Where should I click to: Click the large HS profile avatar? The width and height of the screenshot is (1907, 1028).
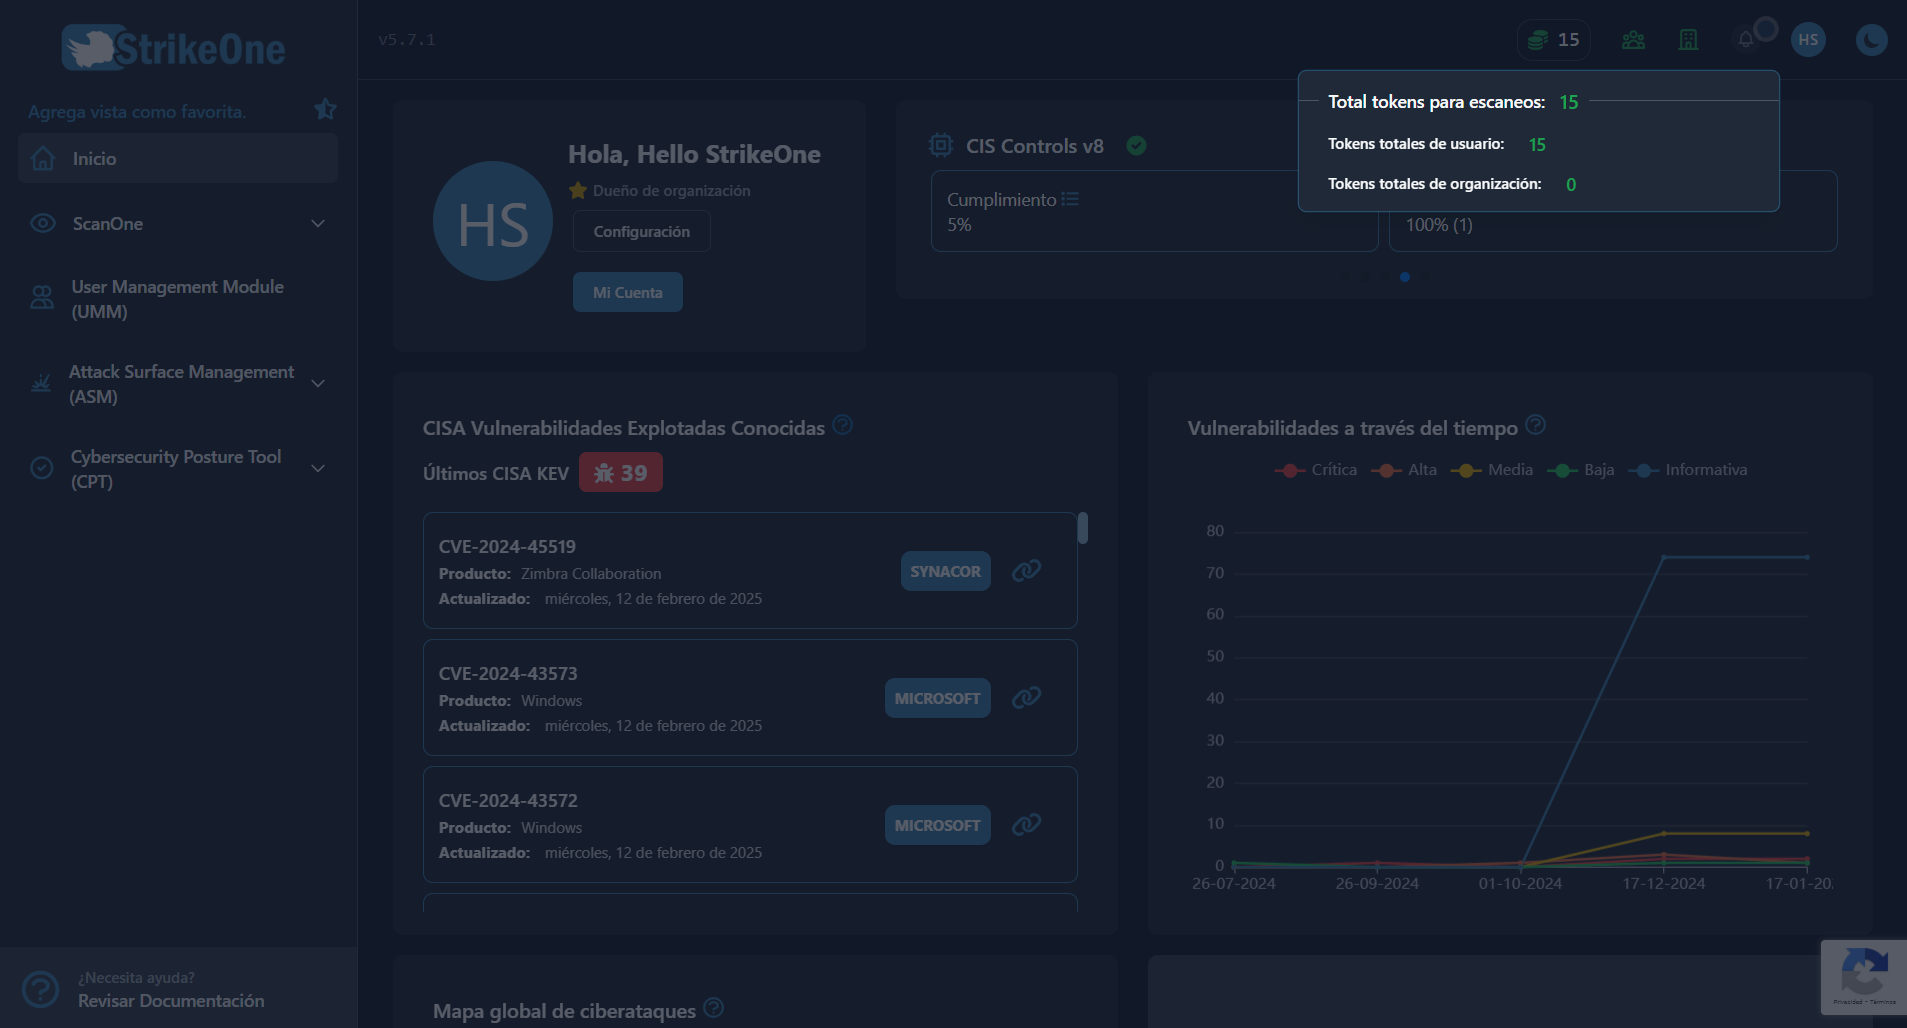(493, 221)
